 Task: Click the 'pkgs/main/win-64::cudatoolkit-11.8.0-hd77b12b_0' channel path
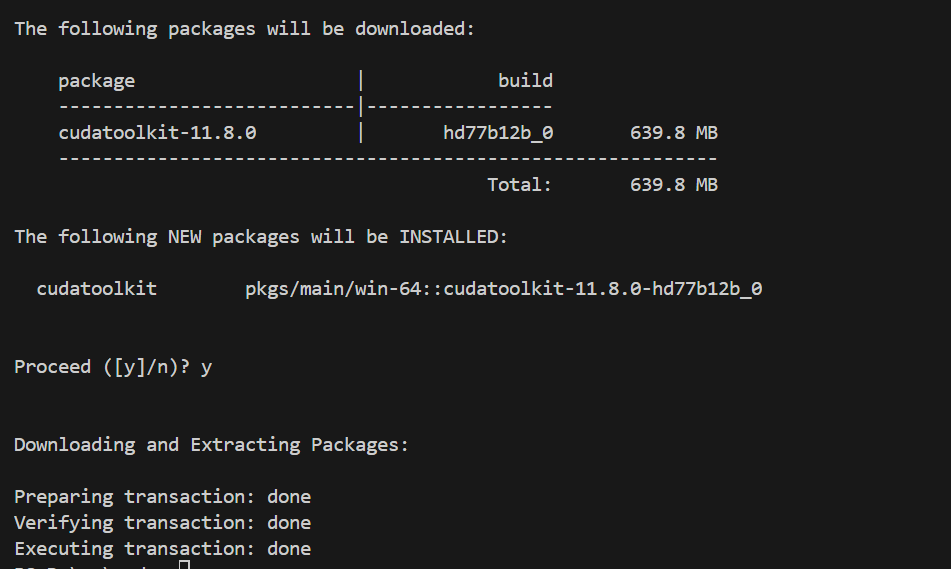tap(504, 289)
